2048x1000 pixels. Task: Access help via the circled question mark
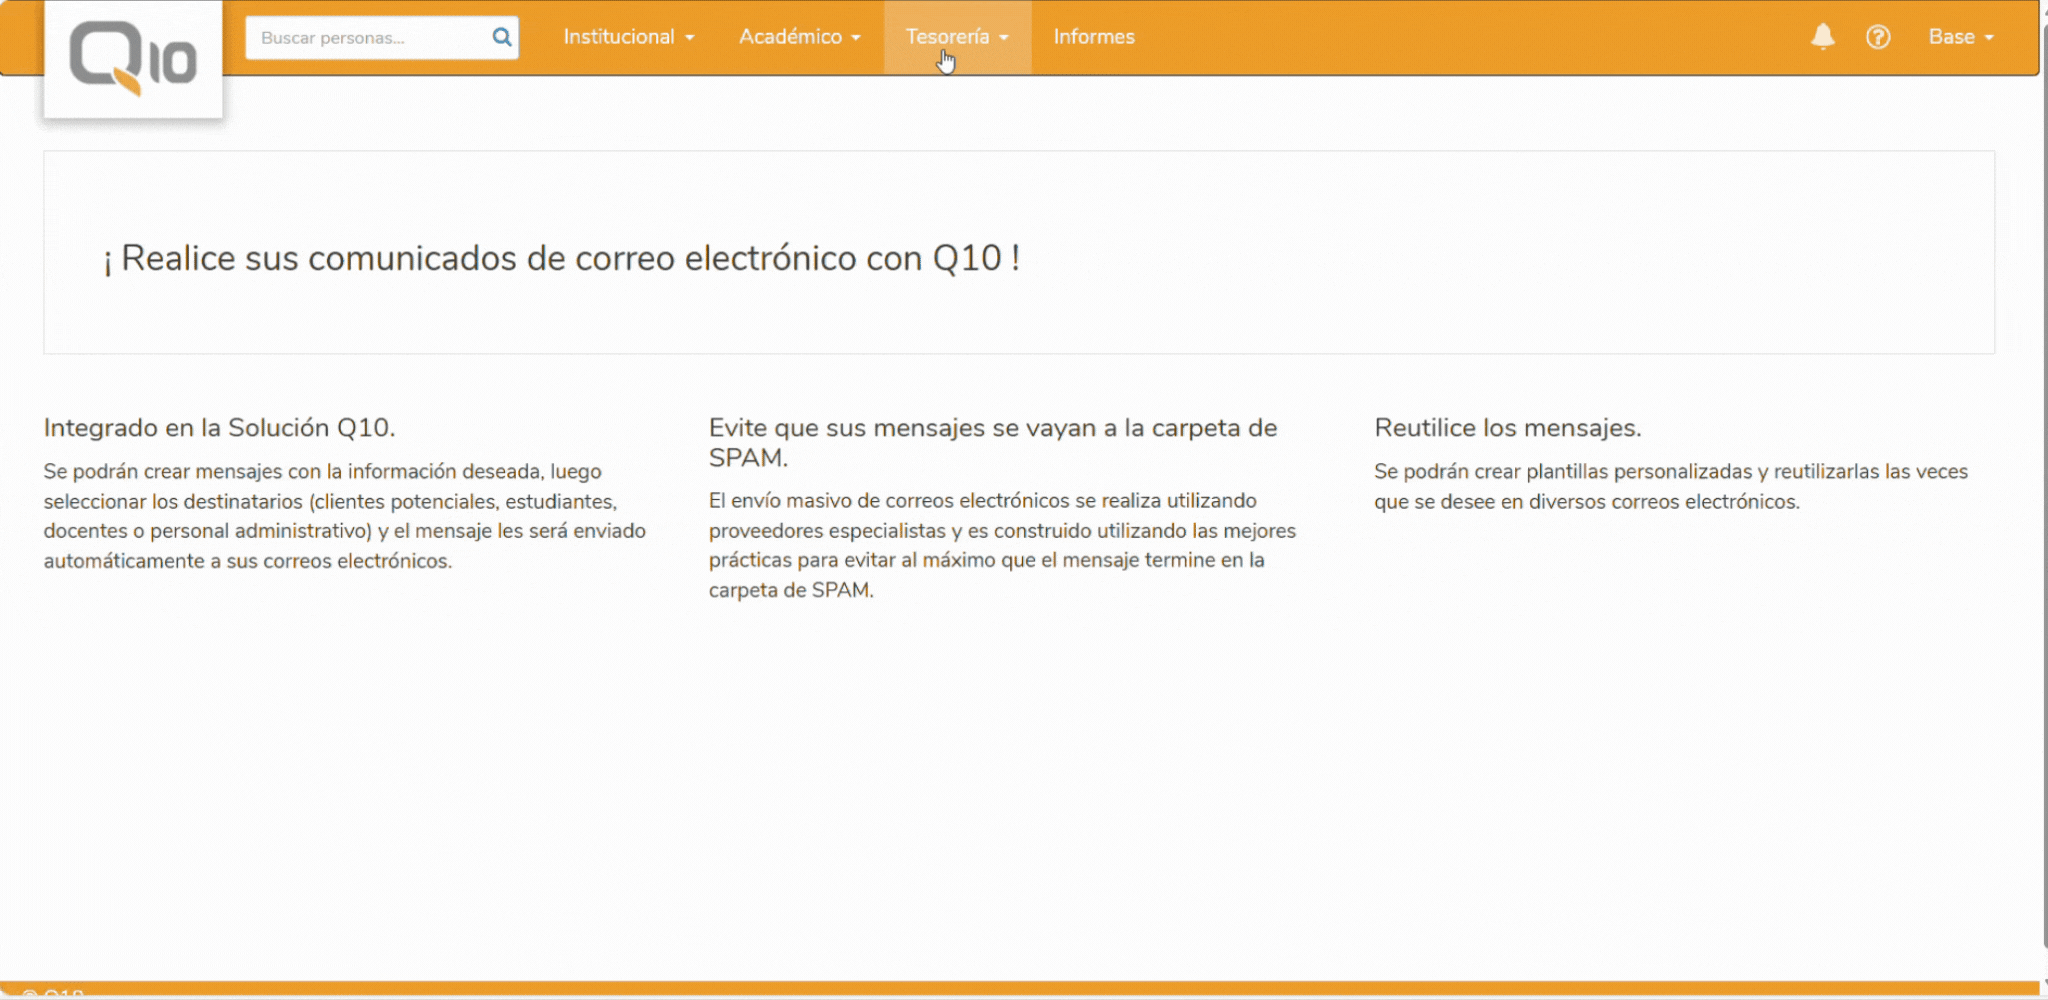click(x=1880, y=36)
